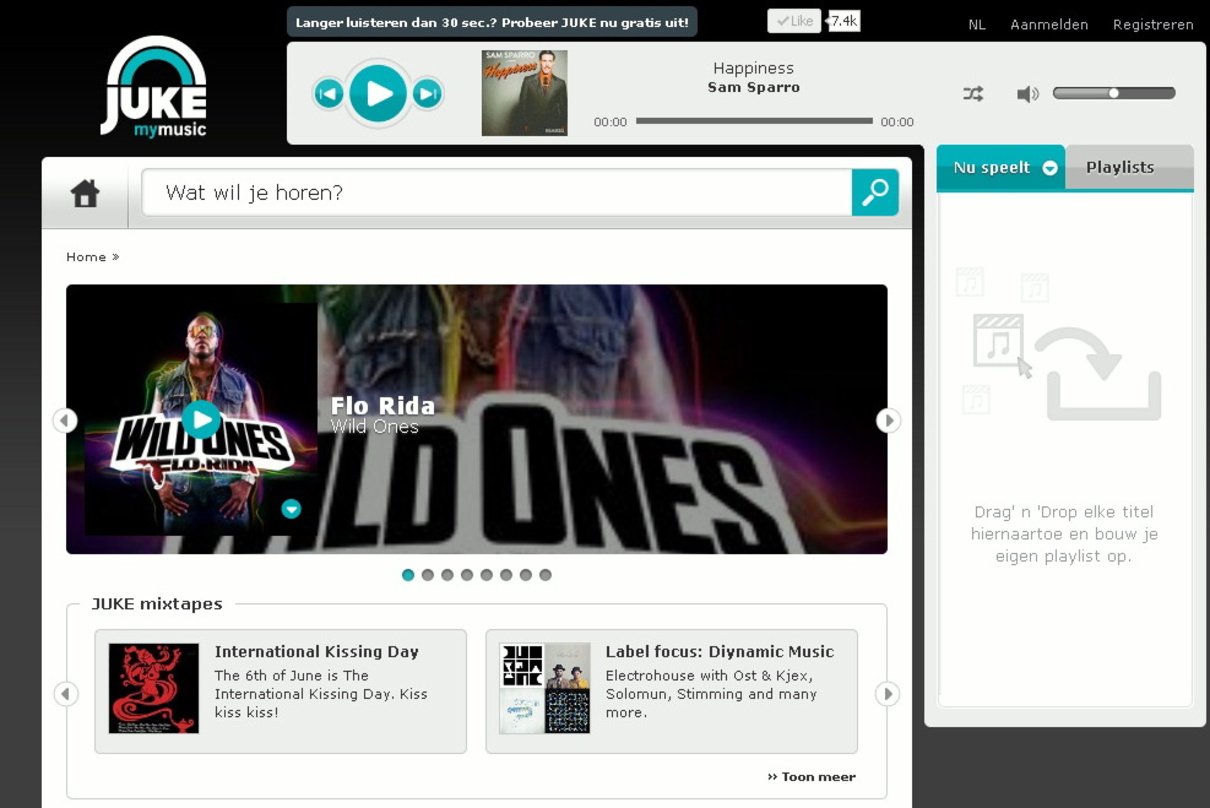Open the International Kissing Day title
This screenshot has width=1210, height=808.
pyautogui.click(x=317, y=652)
